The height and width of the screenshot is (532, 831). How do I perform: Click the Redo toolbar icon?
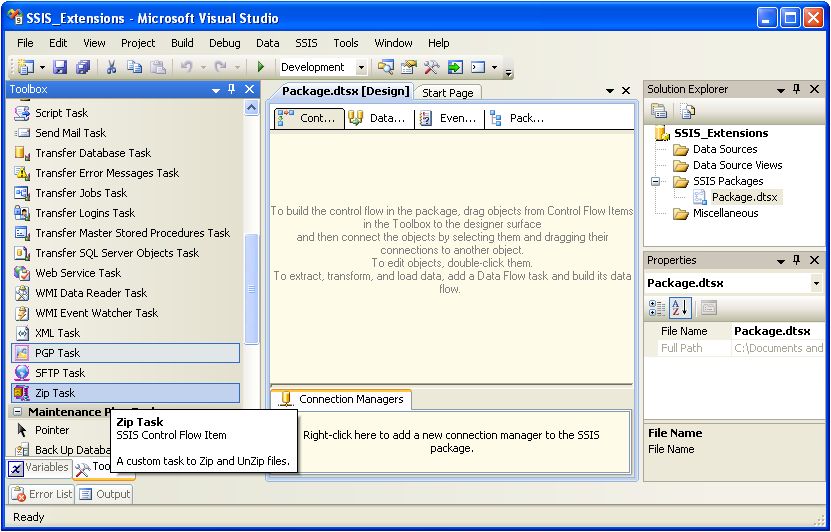[x=220, y=67]
